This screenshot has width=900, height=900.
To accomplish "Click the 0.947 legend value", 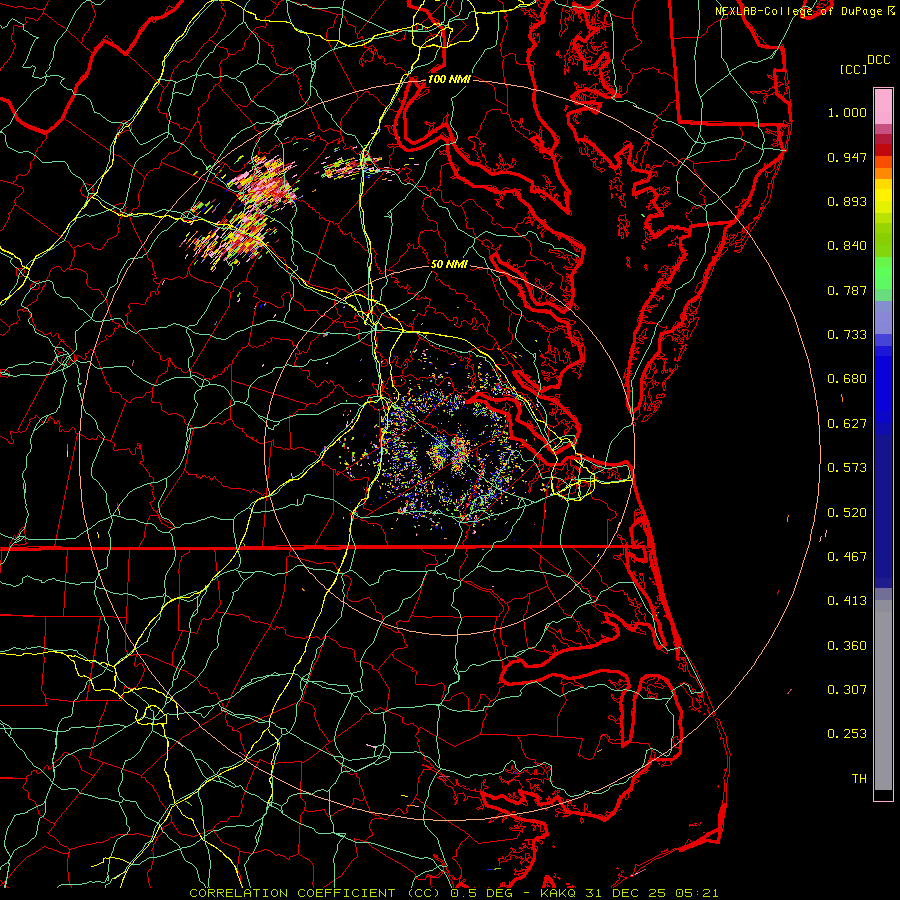I will [x=847, y=157].
